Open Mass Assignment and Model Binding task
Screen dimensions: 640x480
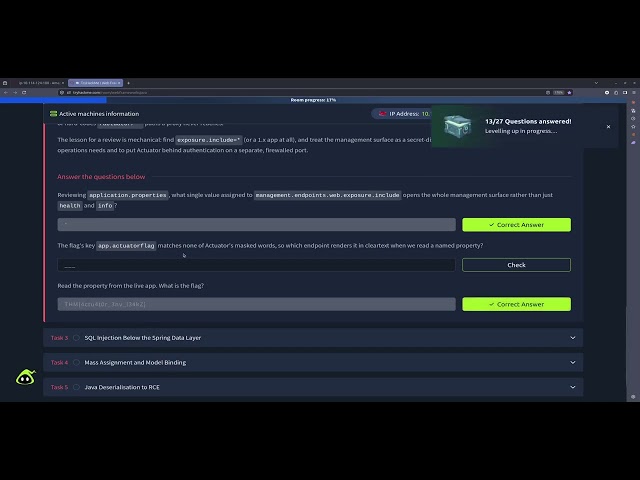135,362
